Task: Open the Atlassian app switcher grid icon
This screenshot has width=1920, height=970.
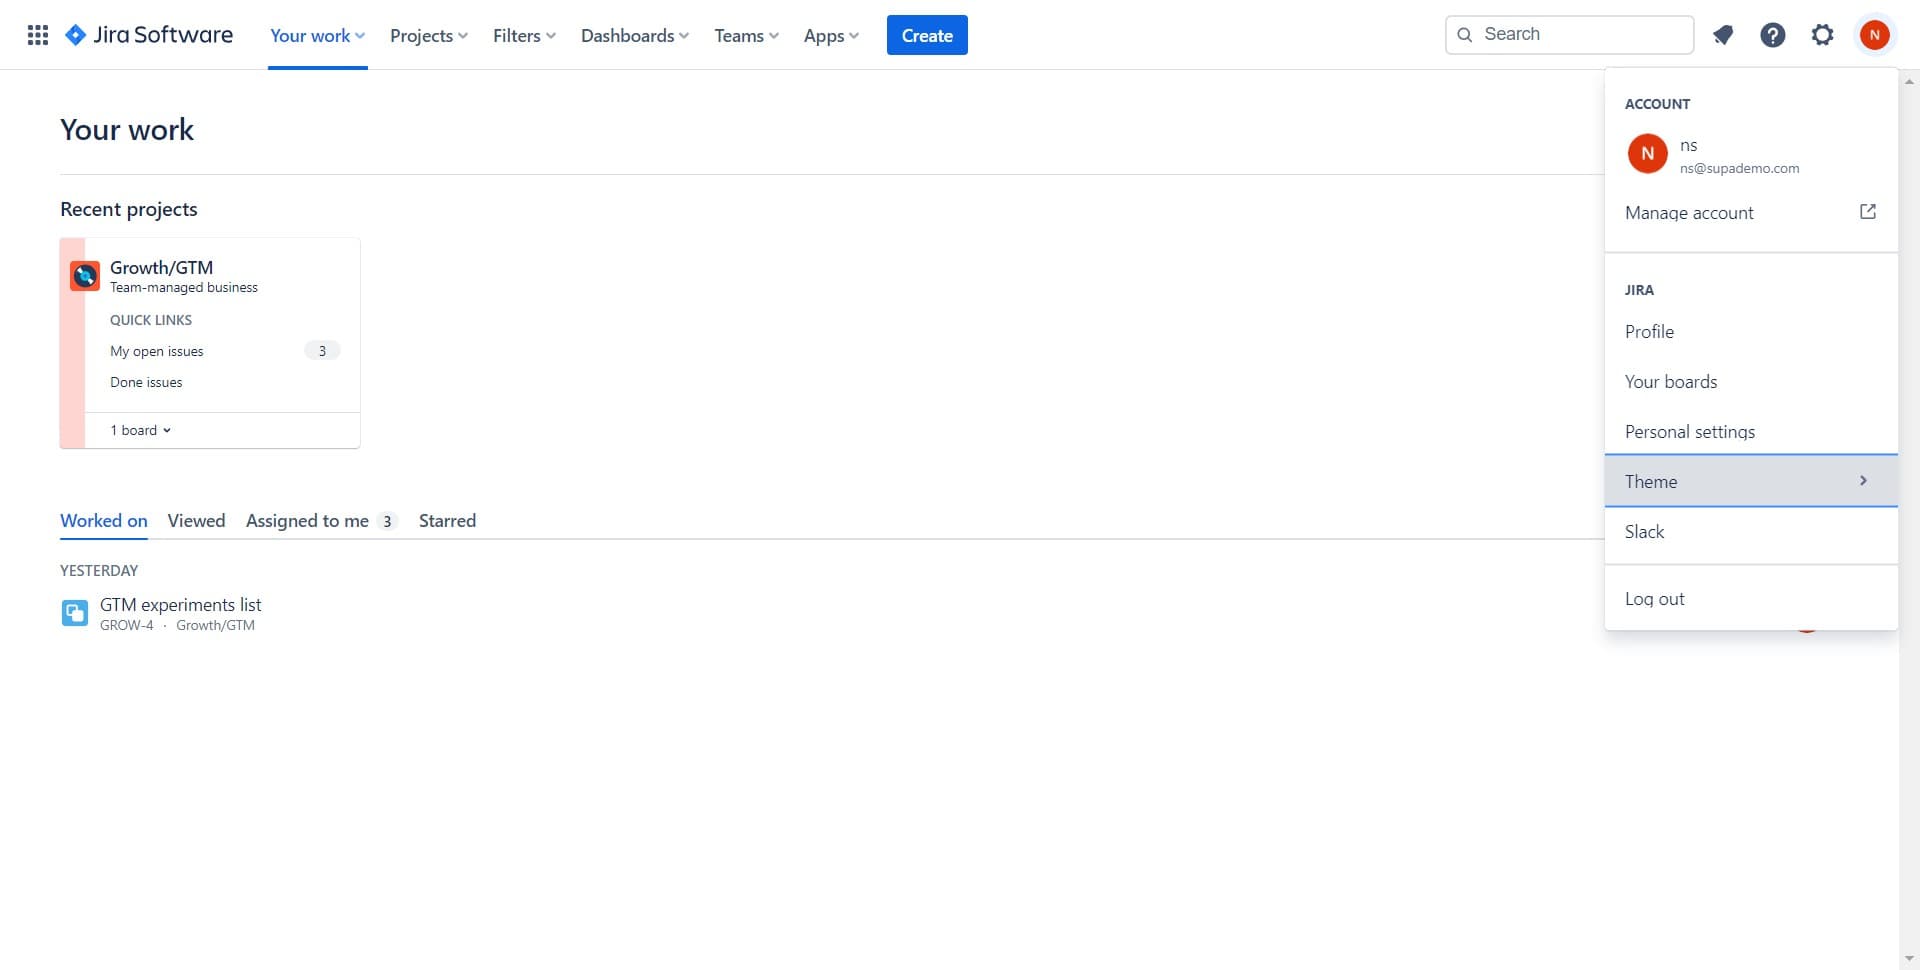Action: point(37,34)
